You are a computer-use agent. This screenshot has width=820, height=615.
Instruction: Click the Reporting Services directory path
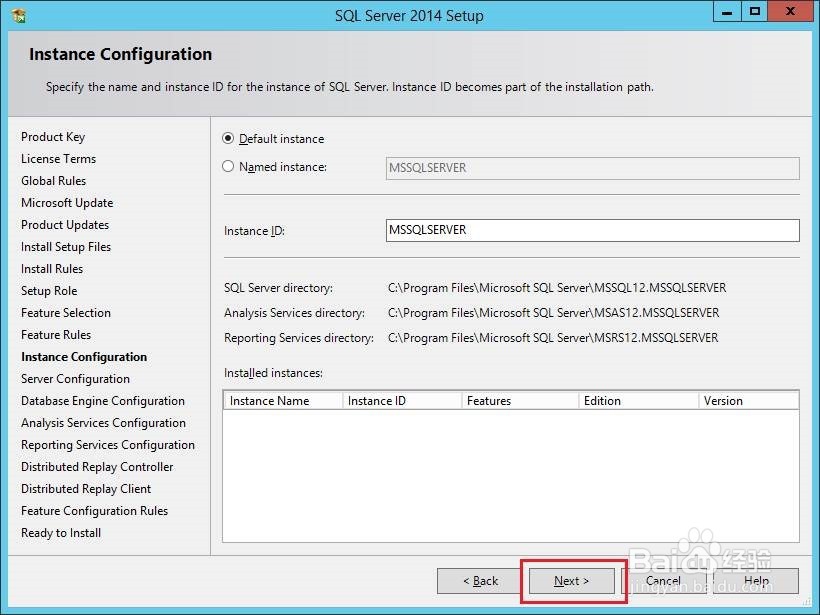(553, 338)
